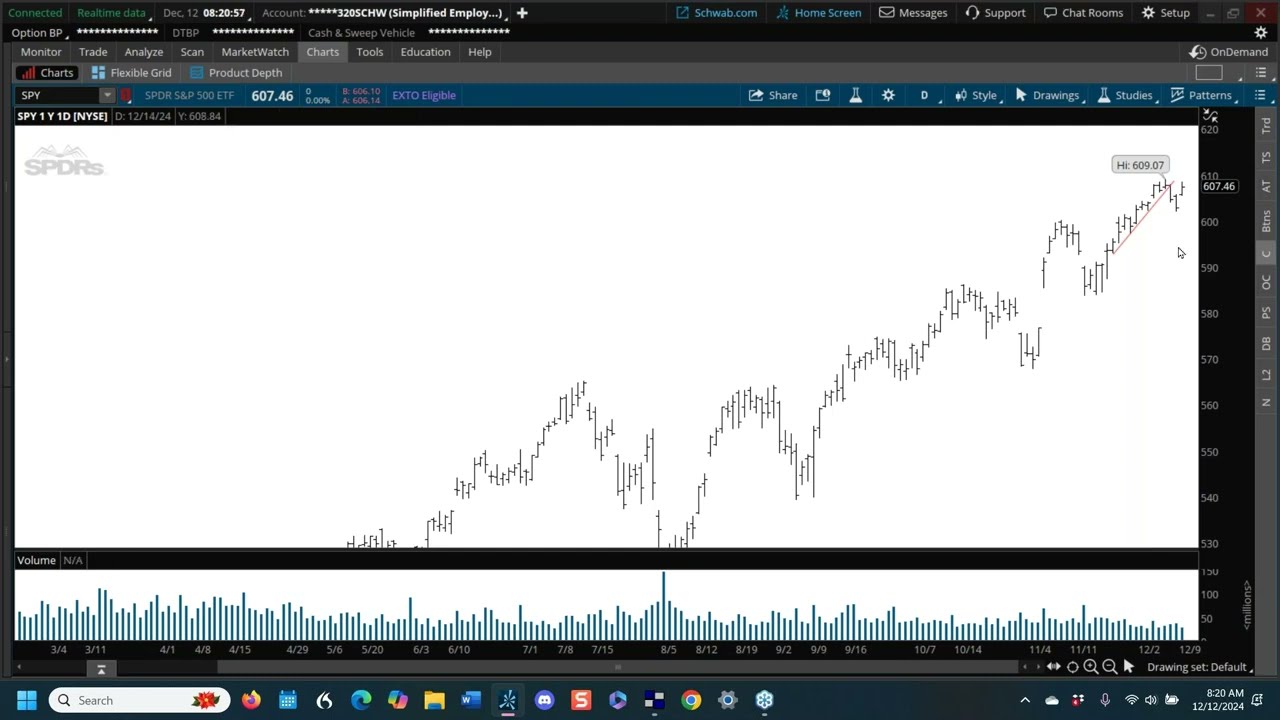This screenshot has height=720, width=1280.
Task: Open File Explorer from the taskbar
Action: coord(434,700)
